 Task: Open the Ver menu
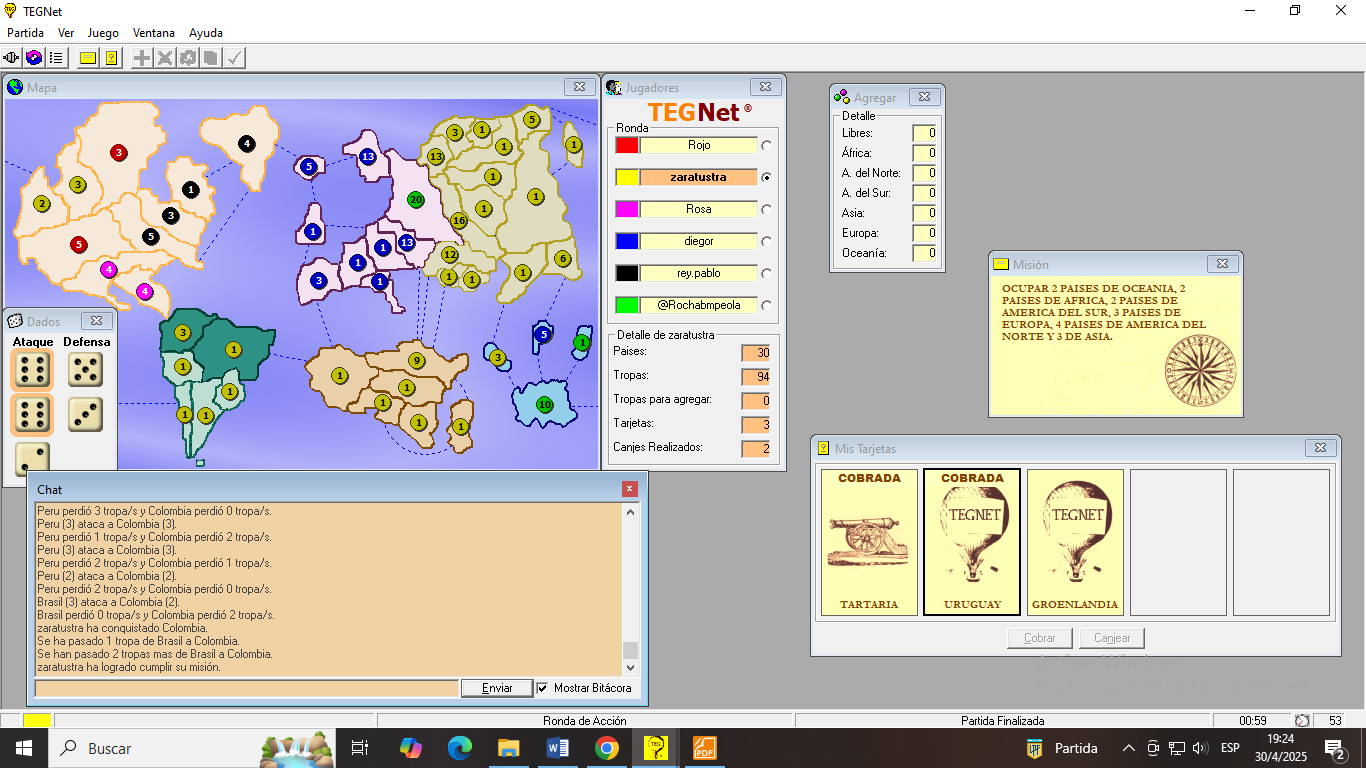point(66,32)
